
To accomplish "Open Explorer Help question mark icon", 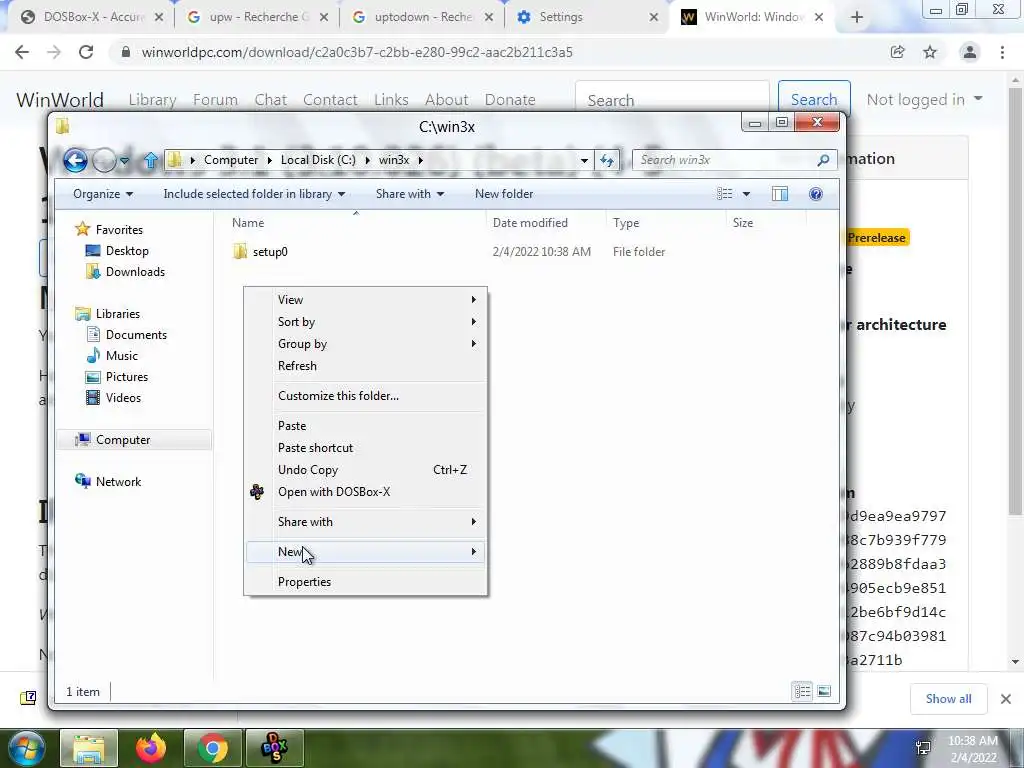I will [816, 194].
